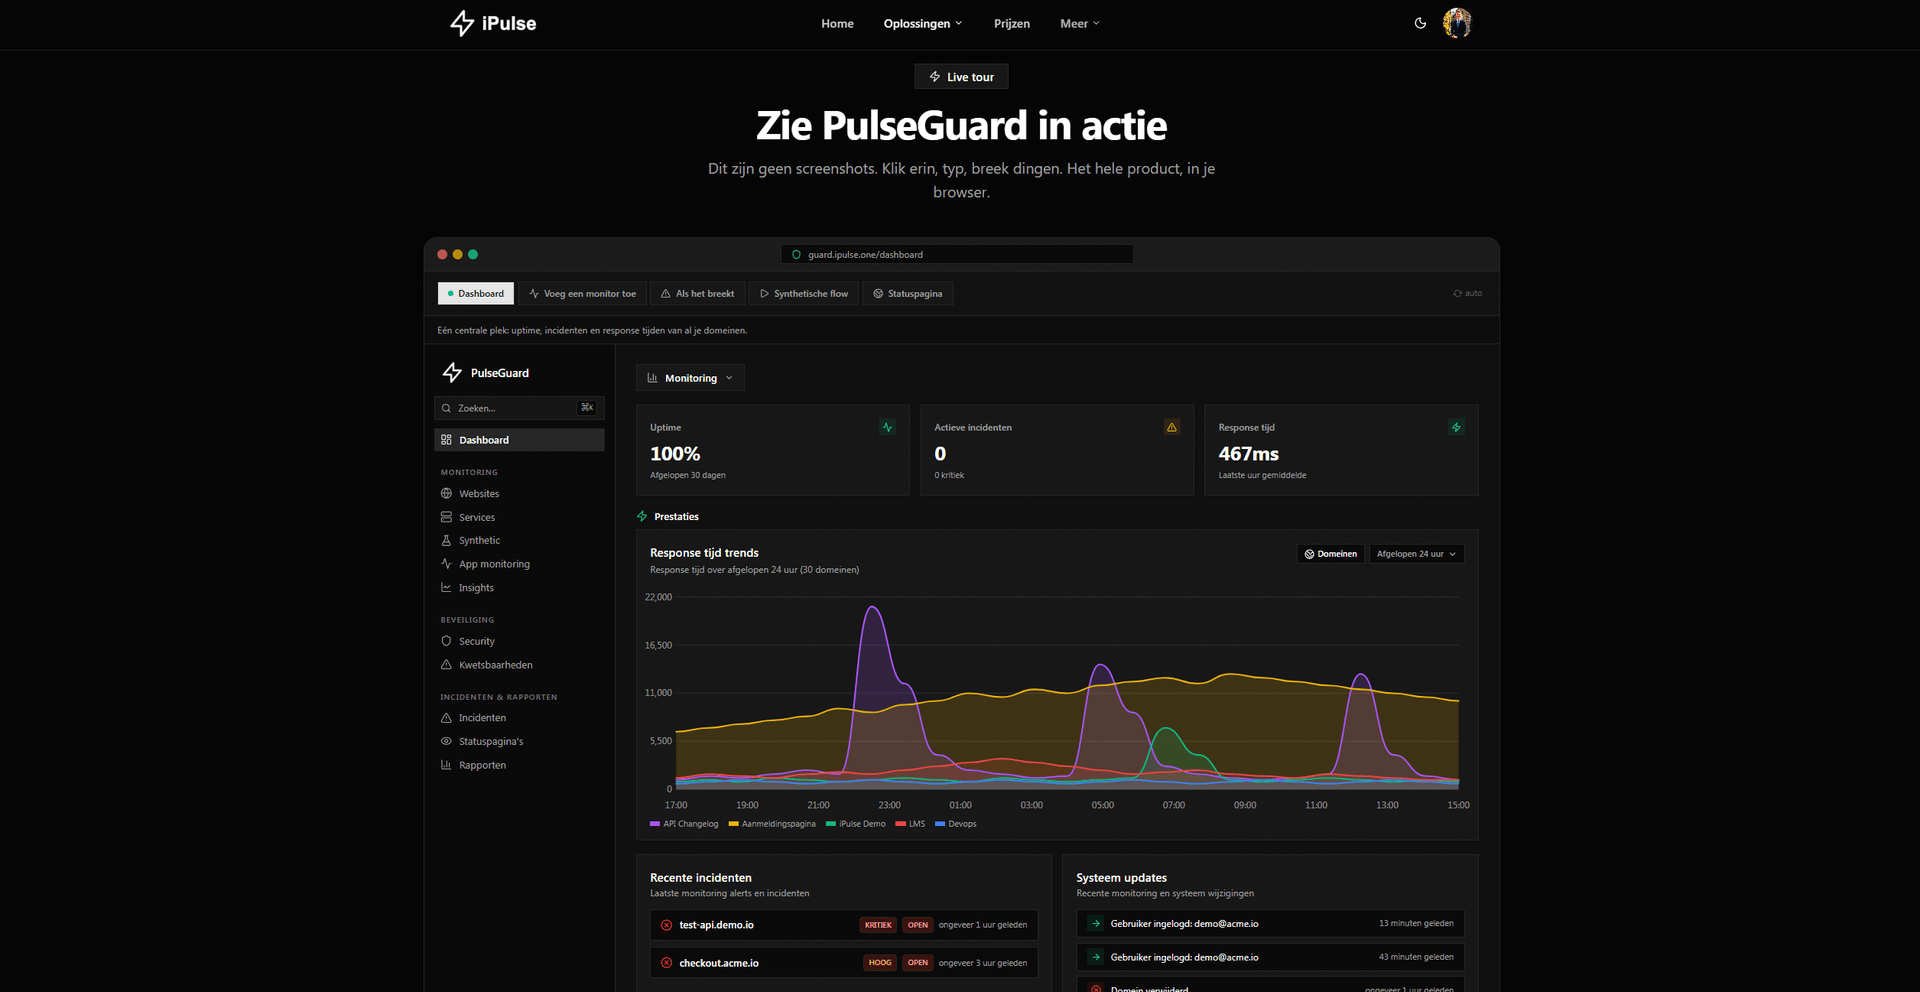Click the Websites globe icon
This screenshot has height=992, width=1920.
tap(446, 493)
